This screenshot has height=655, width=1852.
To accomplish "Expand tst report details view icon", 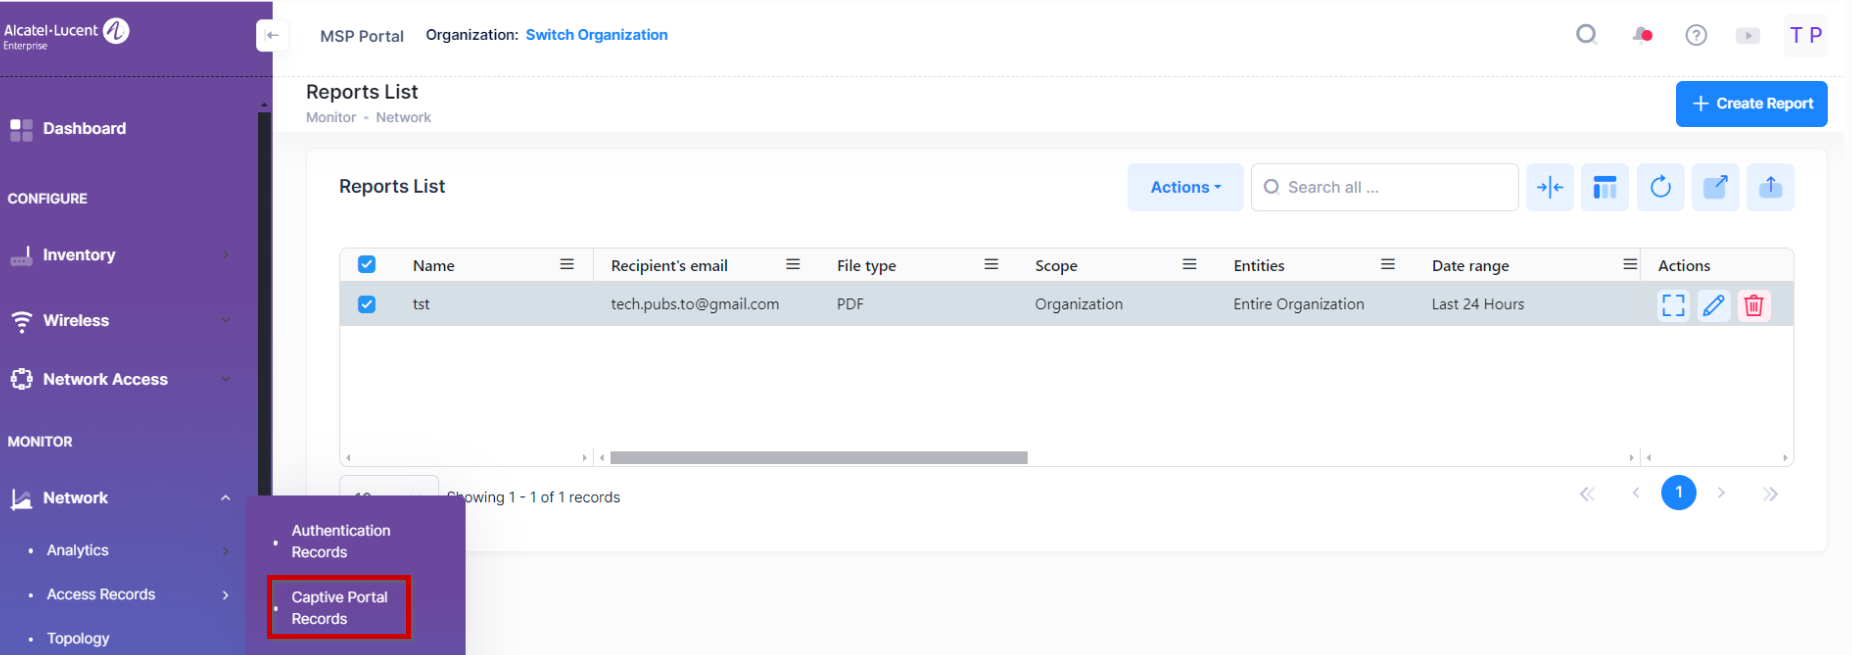I will click(x=1673, y=305).
